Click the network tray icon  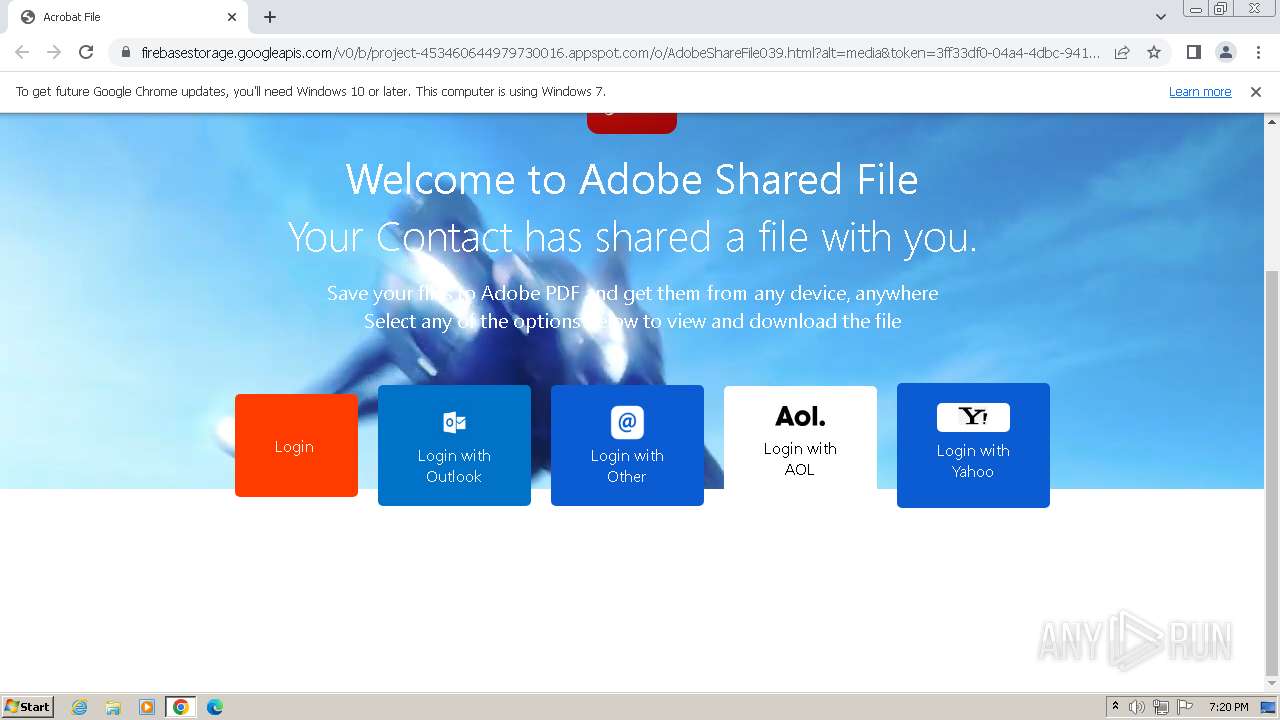coord(1161,707)
